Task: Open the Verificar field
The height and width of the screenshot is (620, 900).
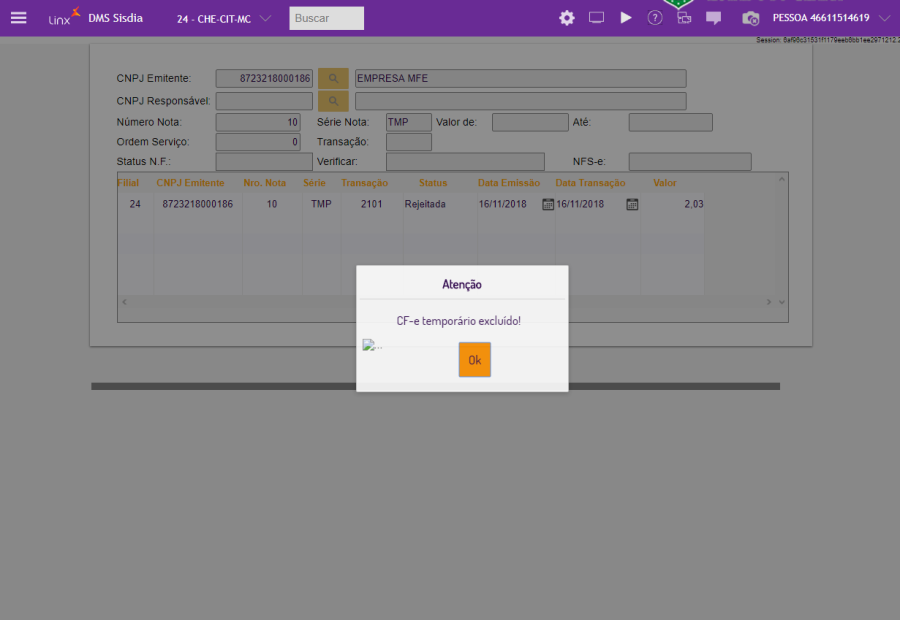Action: (x=465, y=162)
